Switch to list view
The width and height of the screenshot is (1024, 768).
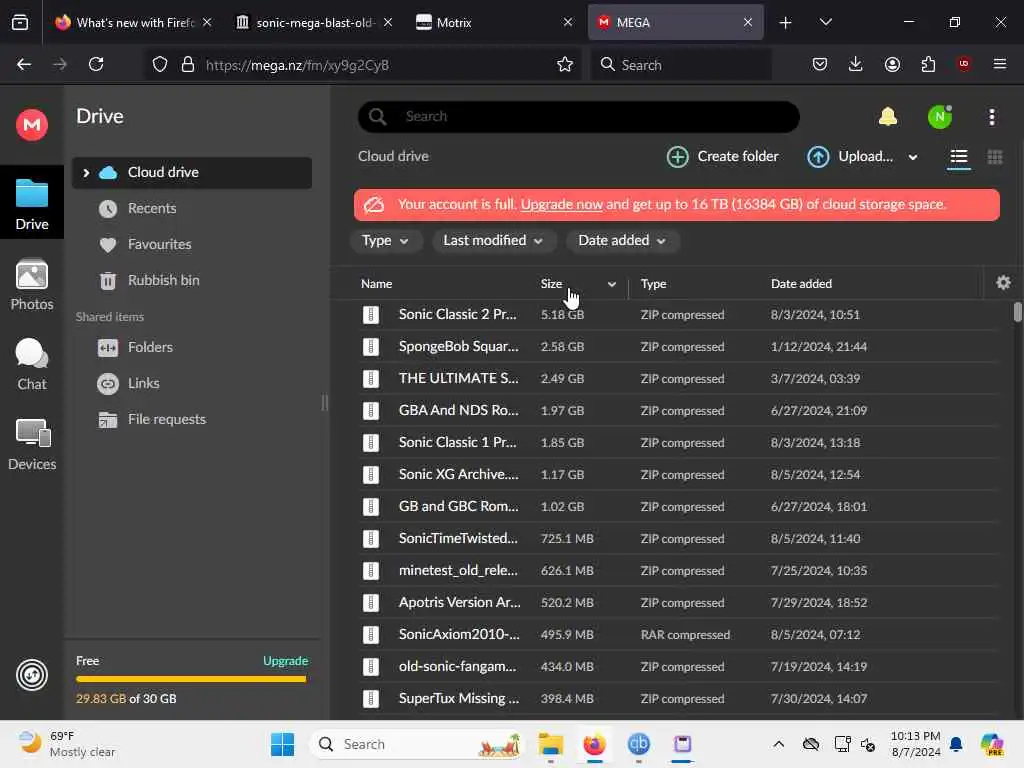959,157
